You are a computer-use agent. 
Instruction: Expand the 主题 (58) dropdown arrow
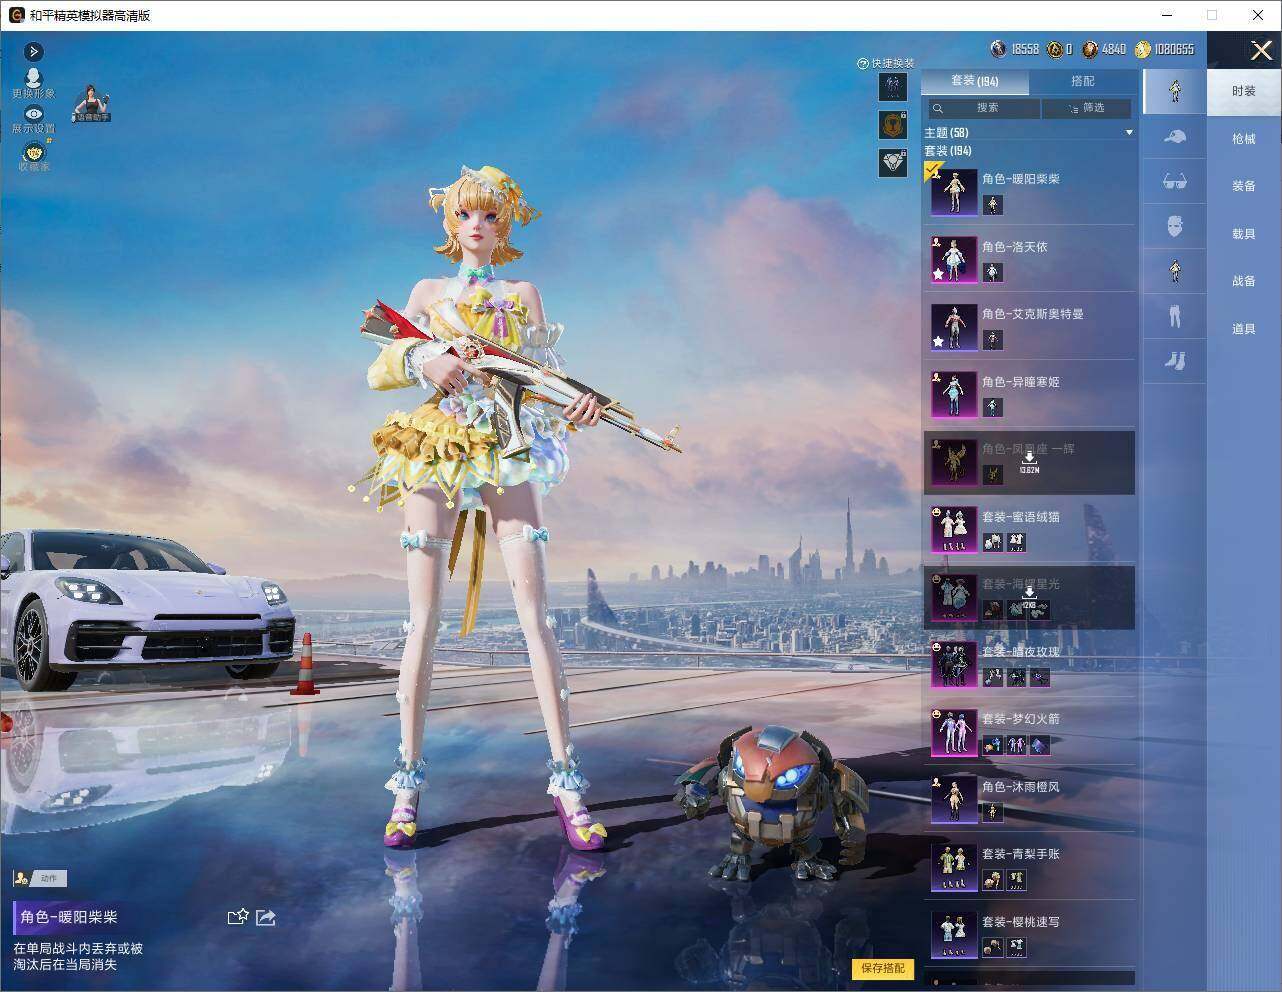point(1129,132)
